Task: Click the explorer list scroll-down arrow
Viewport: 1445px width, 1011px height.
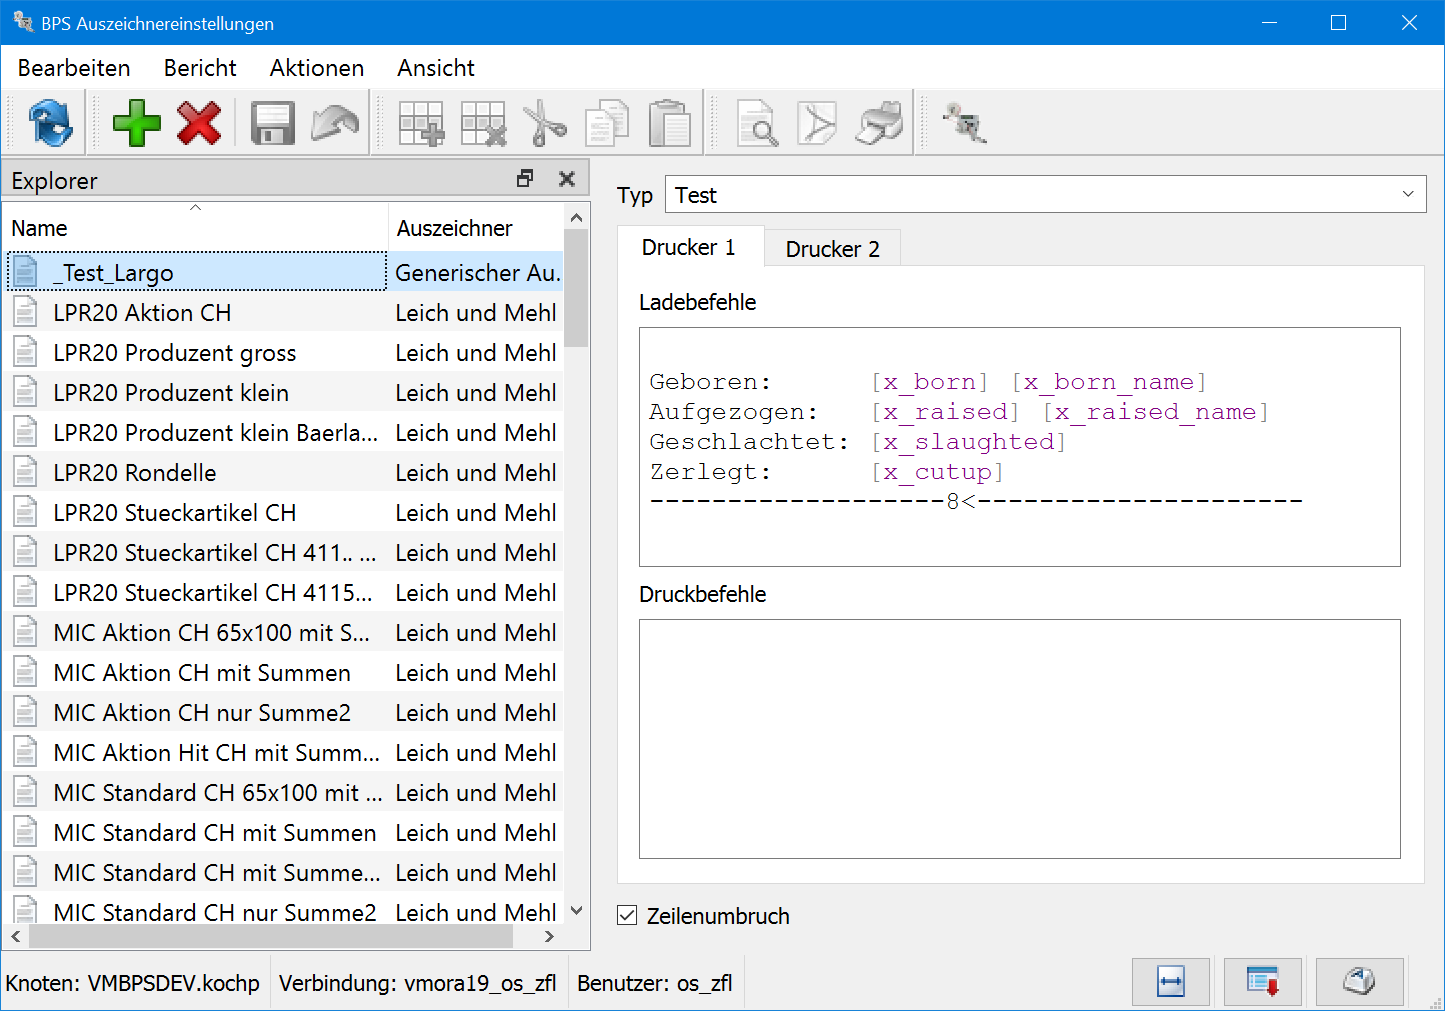Action: coord(576,910)
